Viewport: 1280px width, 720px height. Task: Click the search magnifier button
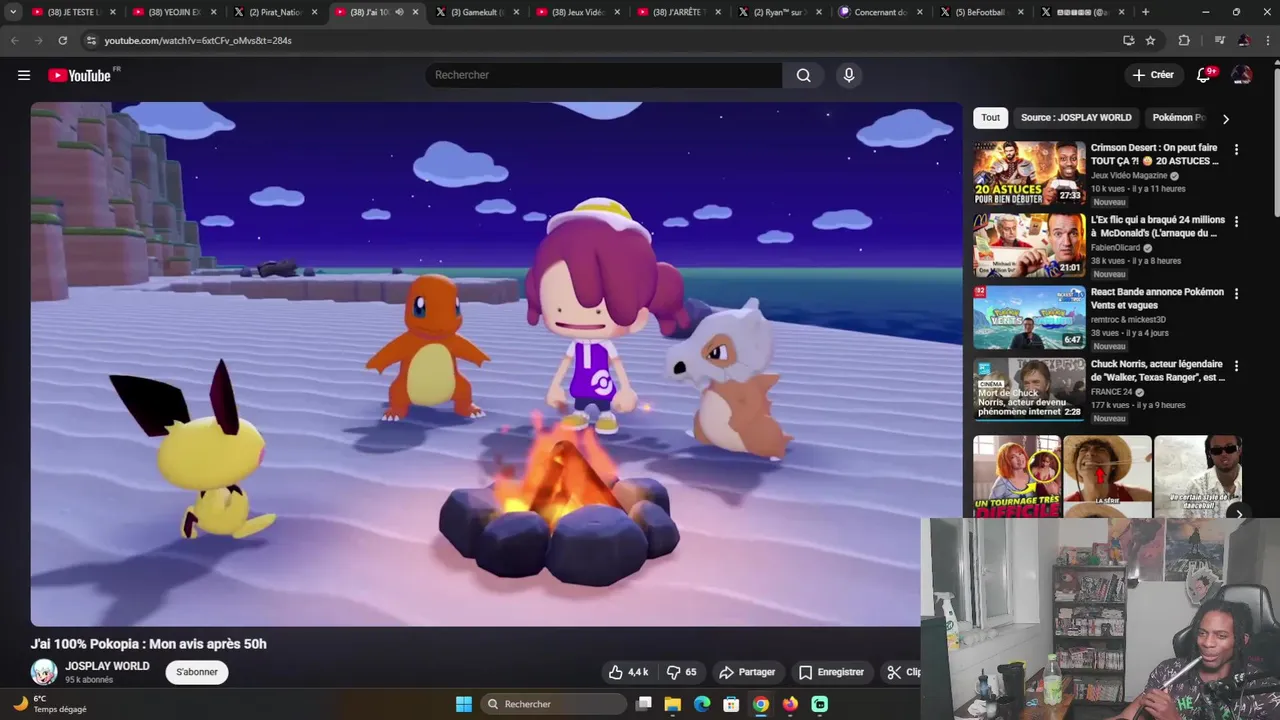803,75
